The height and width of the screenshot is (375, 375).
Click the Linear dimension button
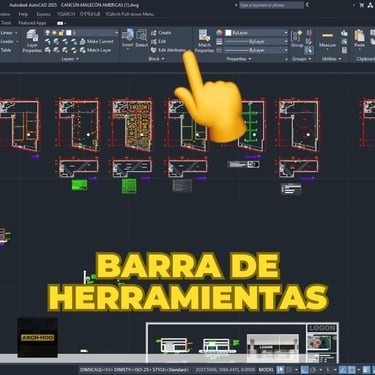(7, 33)
